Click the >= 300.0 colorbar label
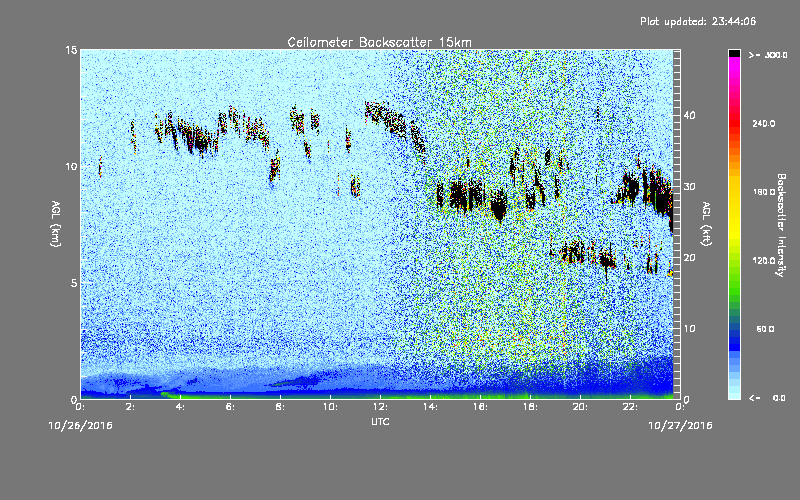Image resolution: width=800 pixels, height=500 pixels. pyautogui.click(x=768, y=55)
